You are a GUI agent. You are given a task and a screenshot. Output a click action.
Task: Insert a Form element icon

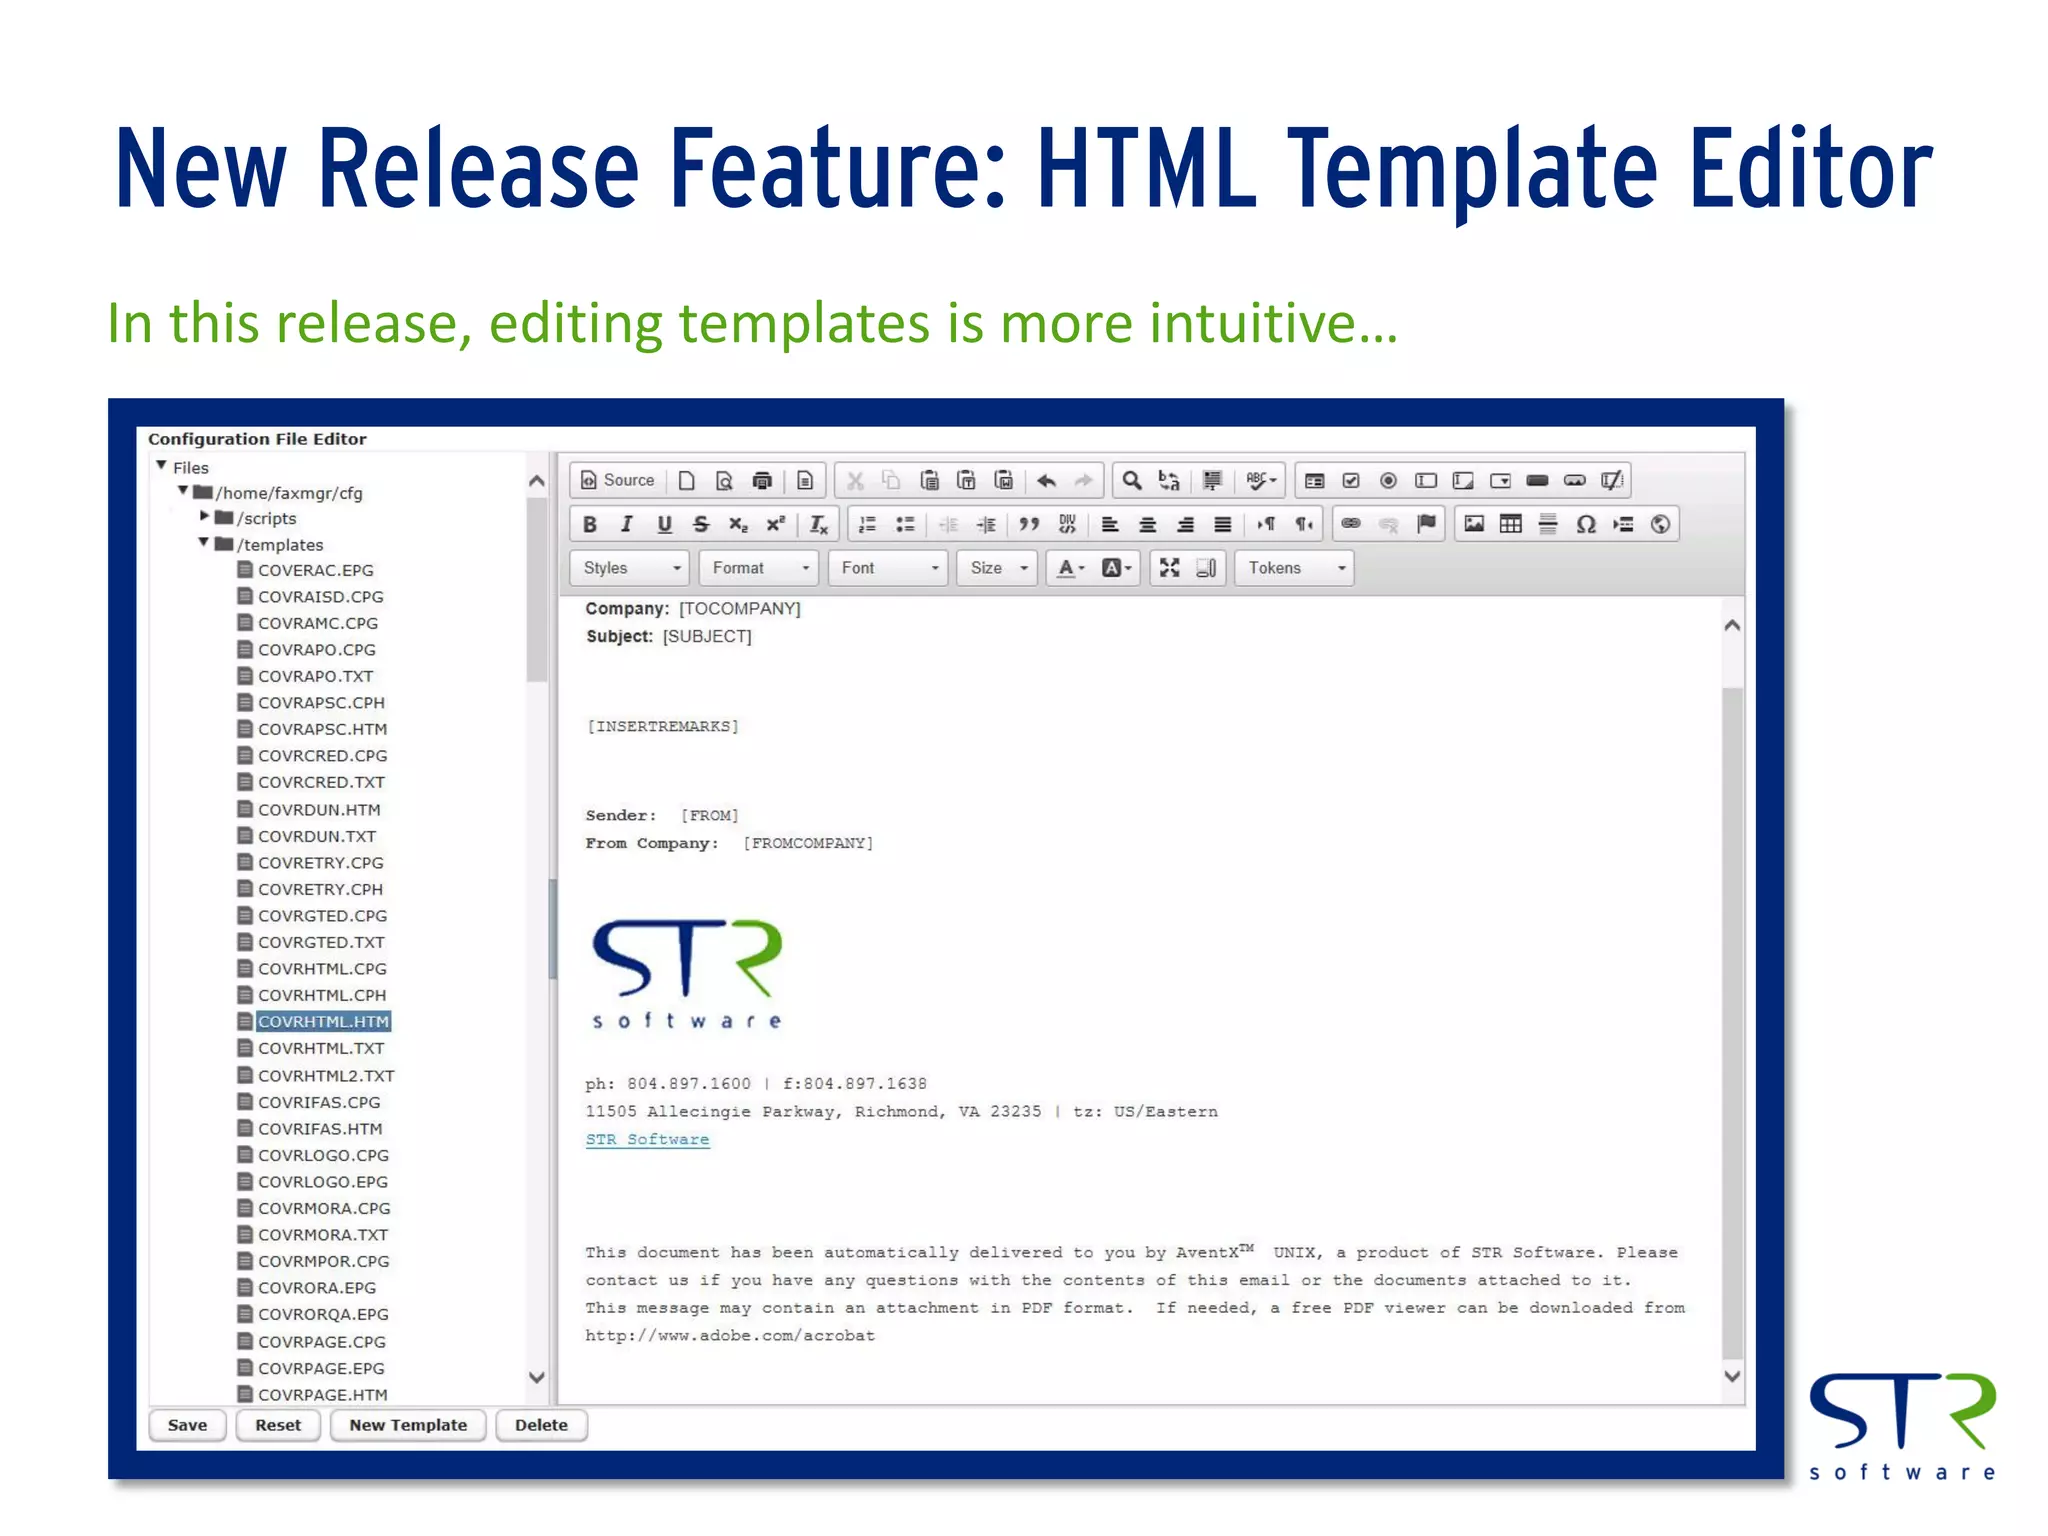[1314, 481]
